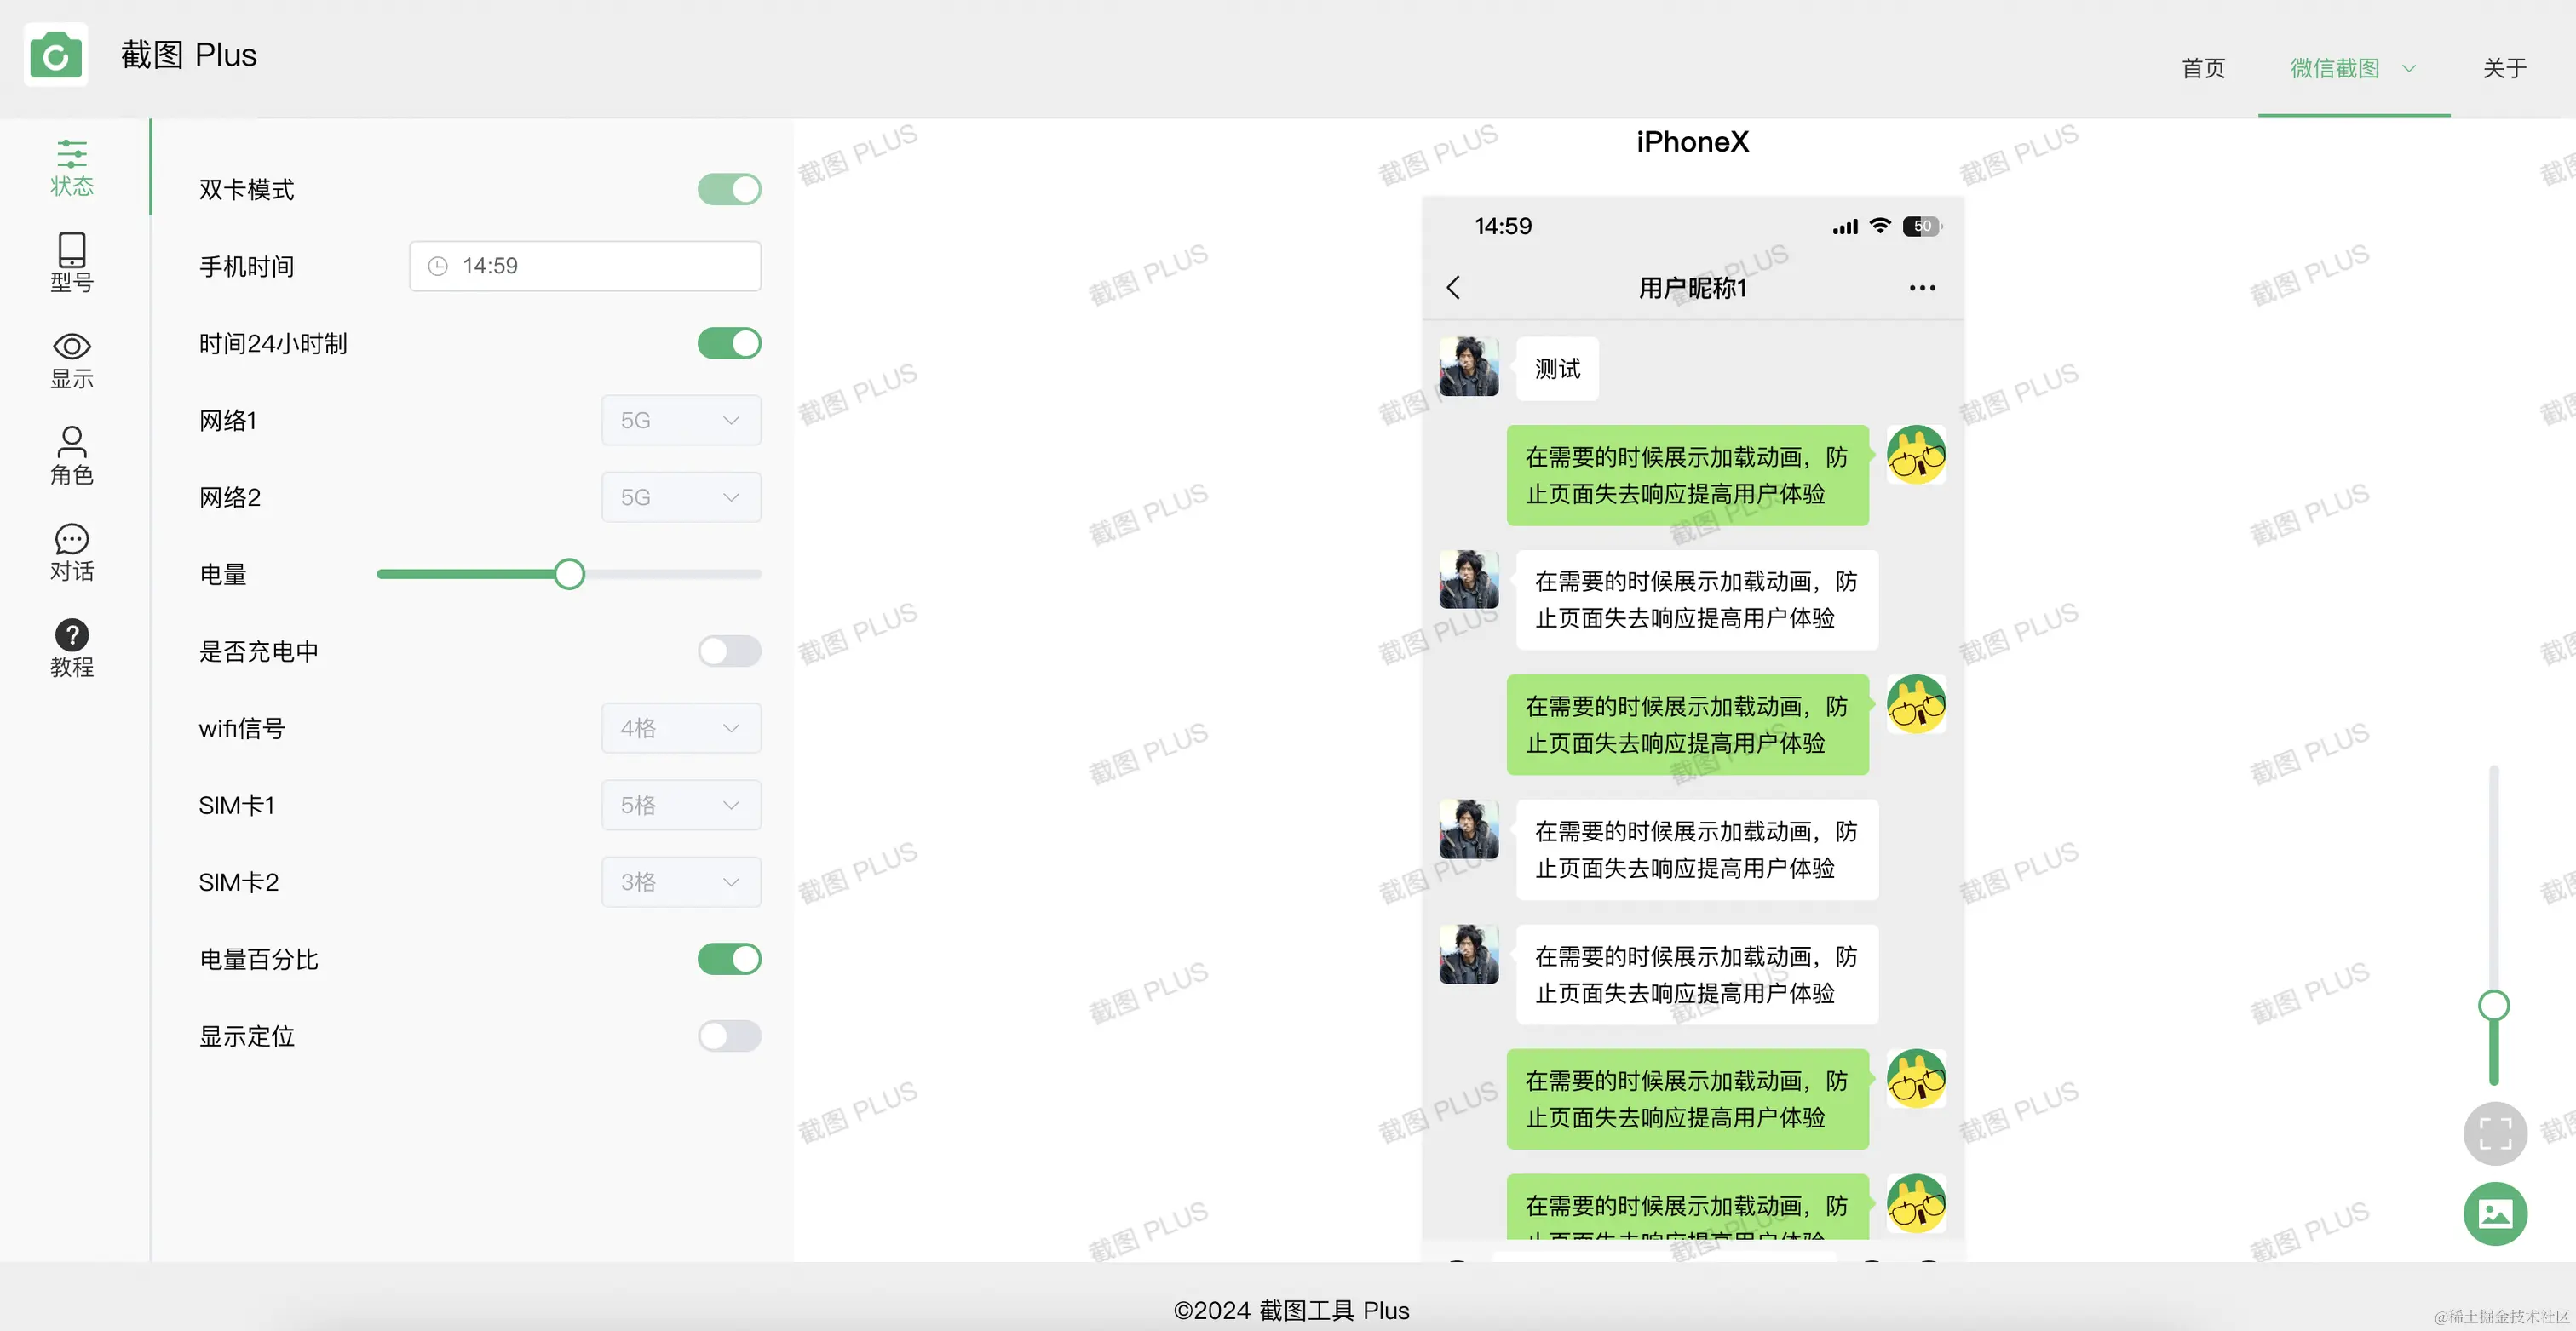This screenshot has height=1331, width=2576.
Task: Open the SIM卡2 3格 dropdown
Action: click(x=681, y=882)
